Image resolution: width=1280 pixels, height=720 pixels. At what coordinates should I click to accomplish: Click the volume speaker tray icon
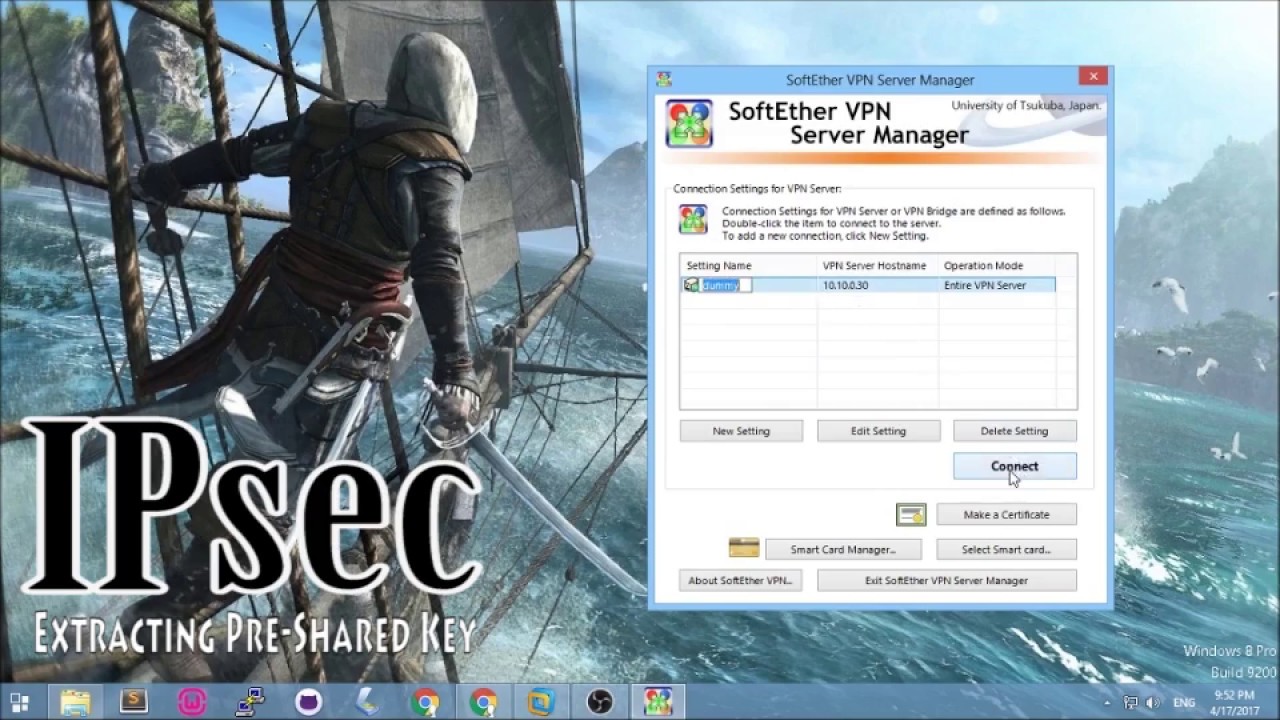pos(1152,703)
